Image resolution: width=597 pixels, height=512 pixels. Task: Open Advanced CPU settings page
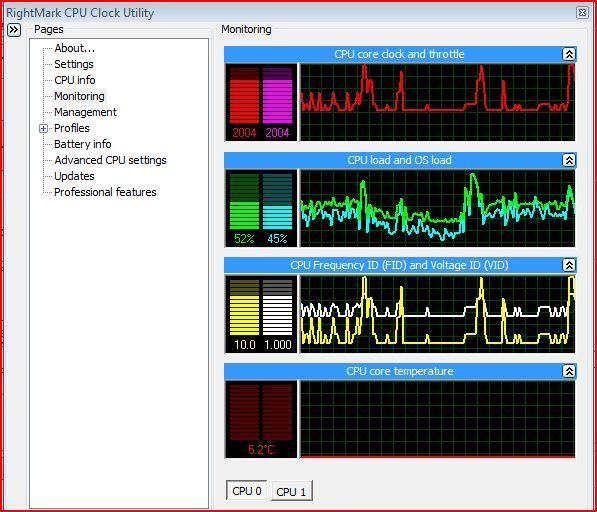coord(110,160)
